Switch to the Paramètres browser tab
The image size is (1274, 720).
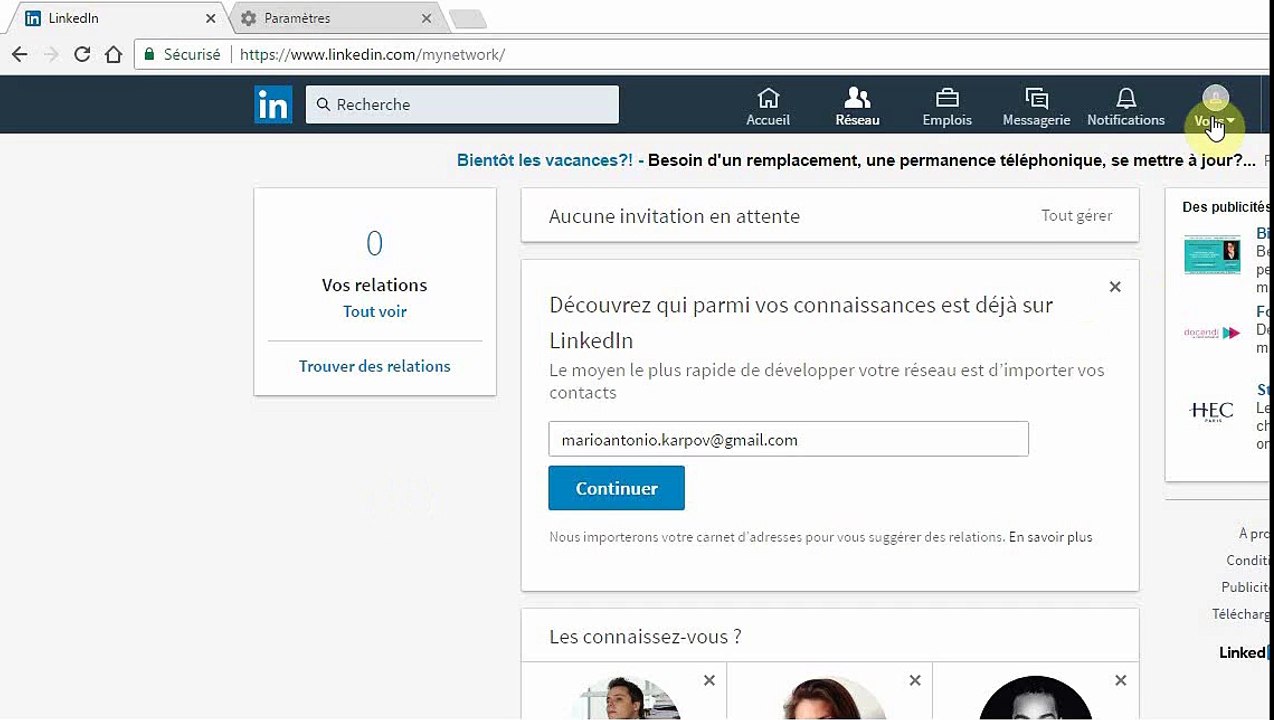337,18
